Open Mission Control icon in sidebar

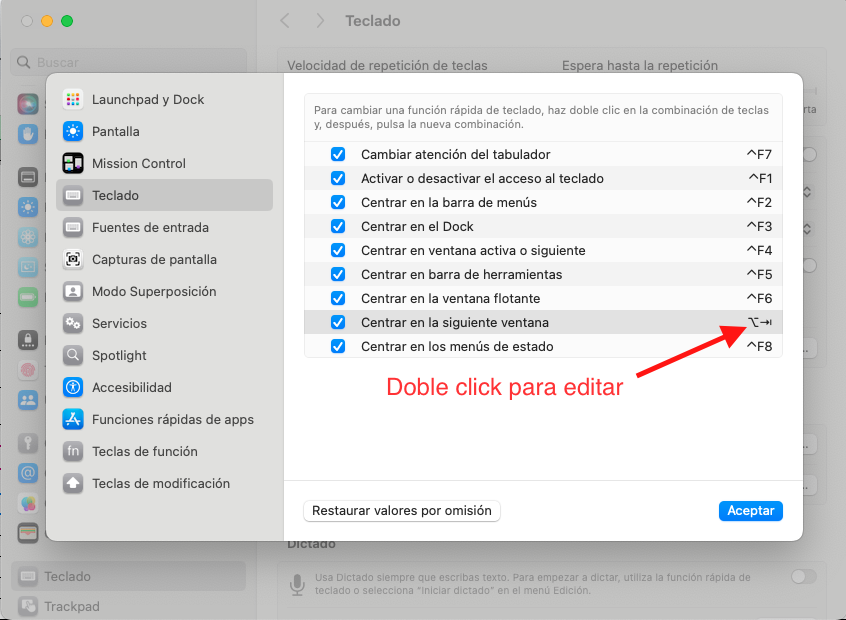click(x=73, y=163)
